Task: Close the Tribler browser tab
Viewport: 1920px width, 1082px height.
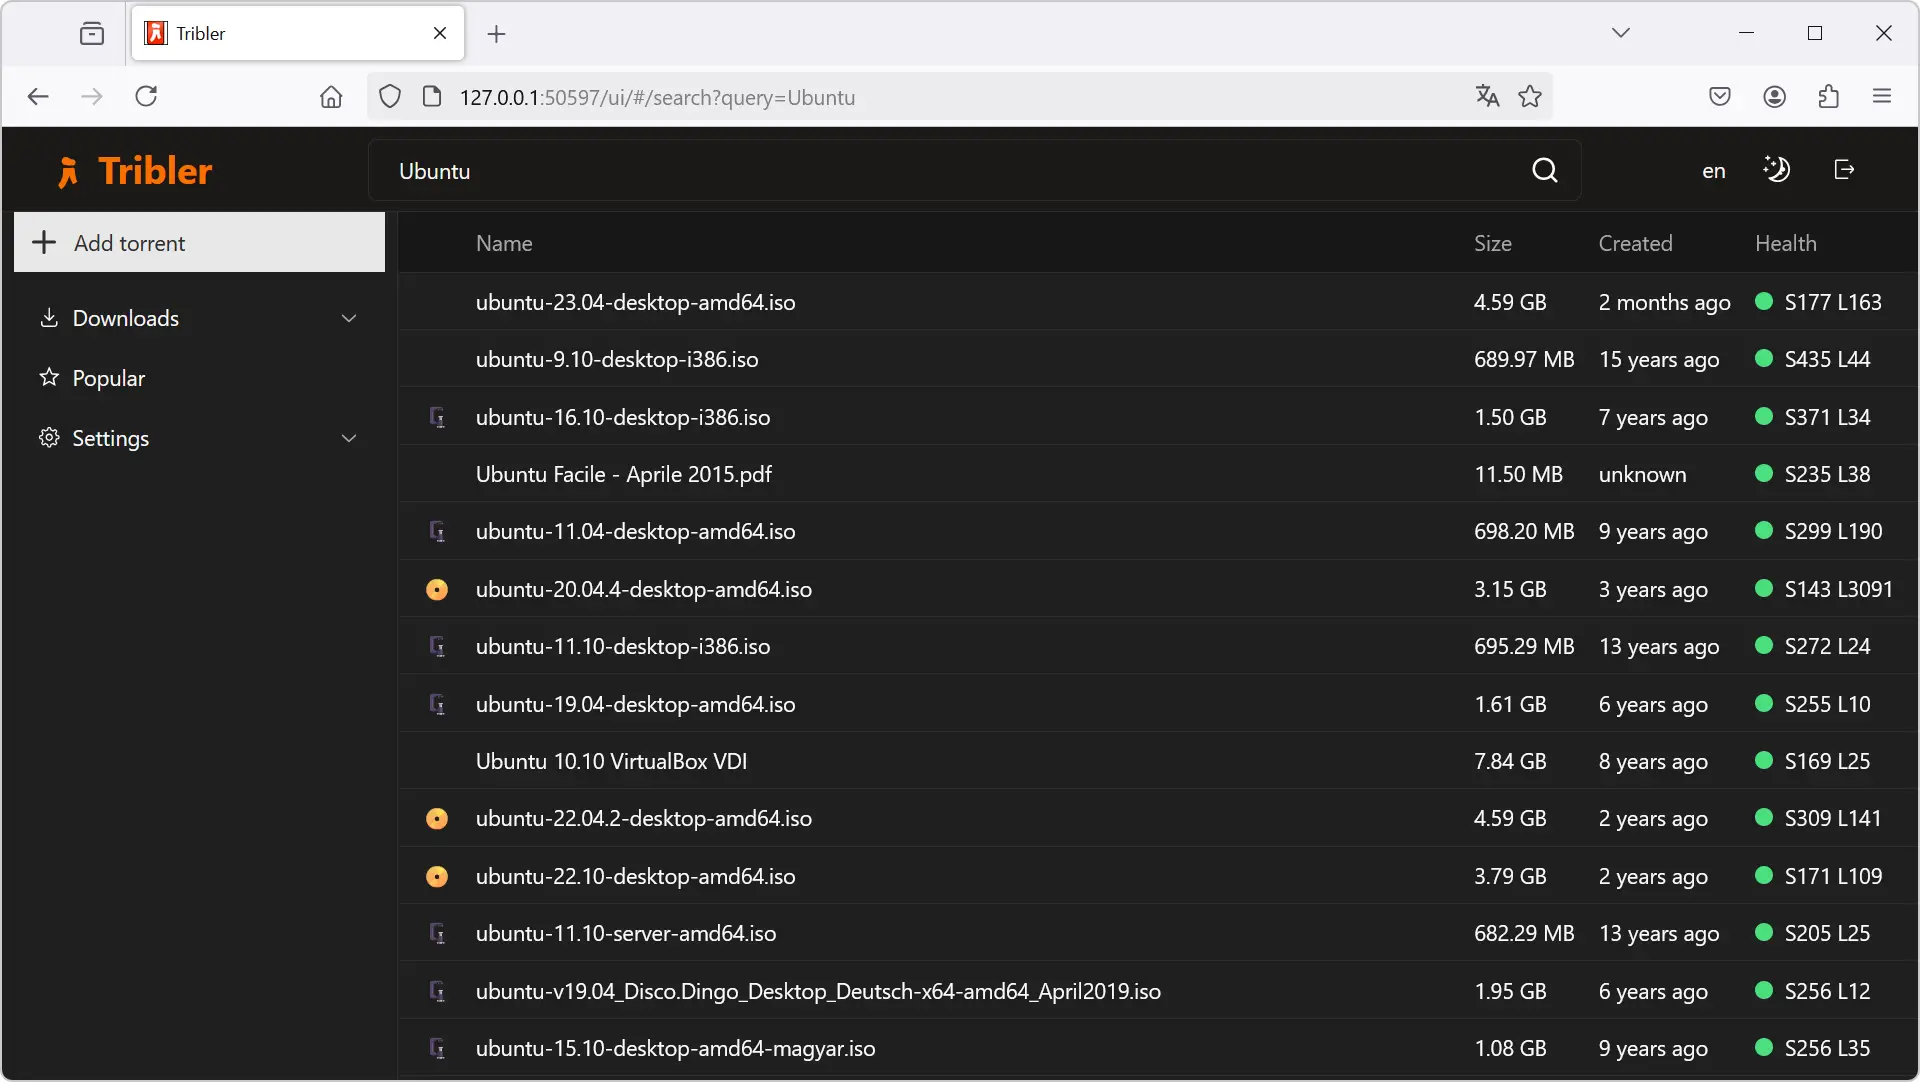Action: tap(440, 33)
